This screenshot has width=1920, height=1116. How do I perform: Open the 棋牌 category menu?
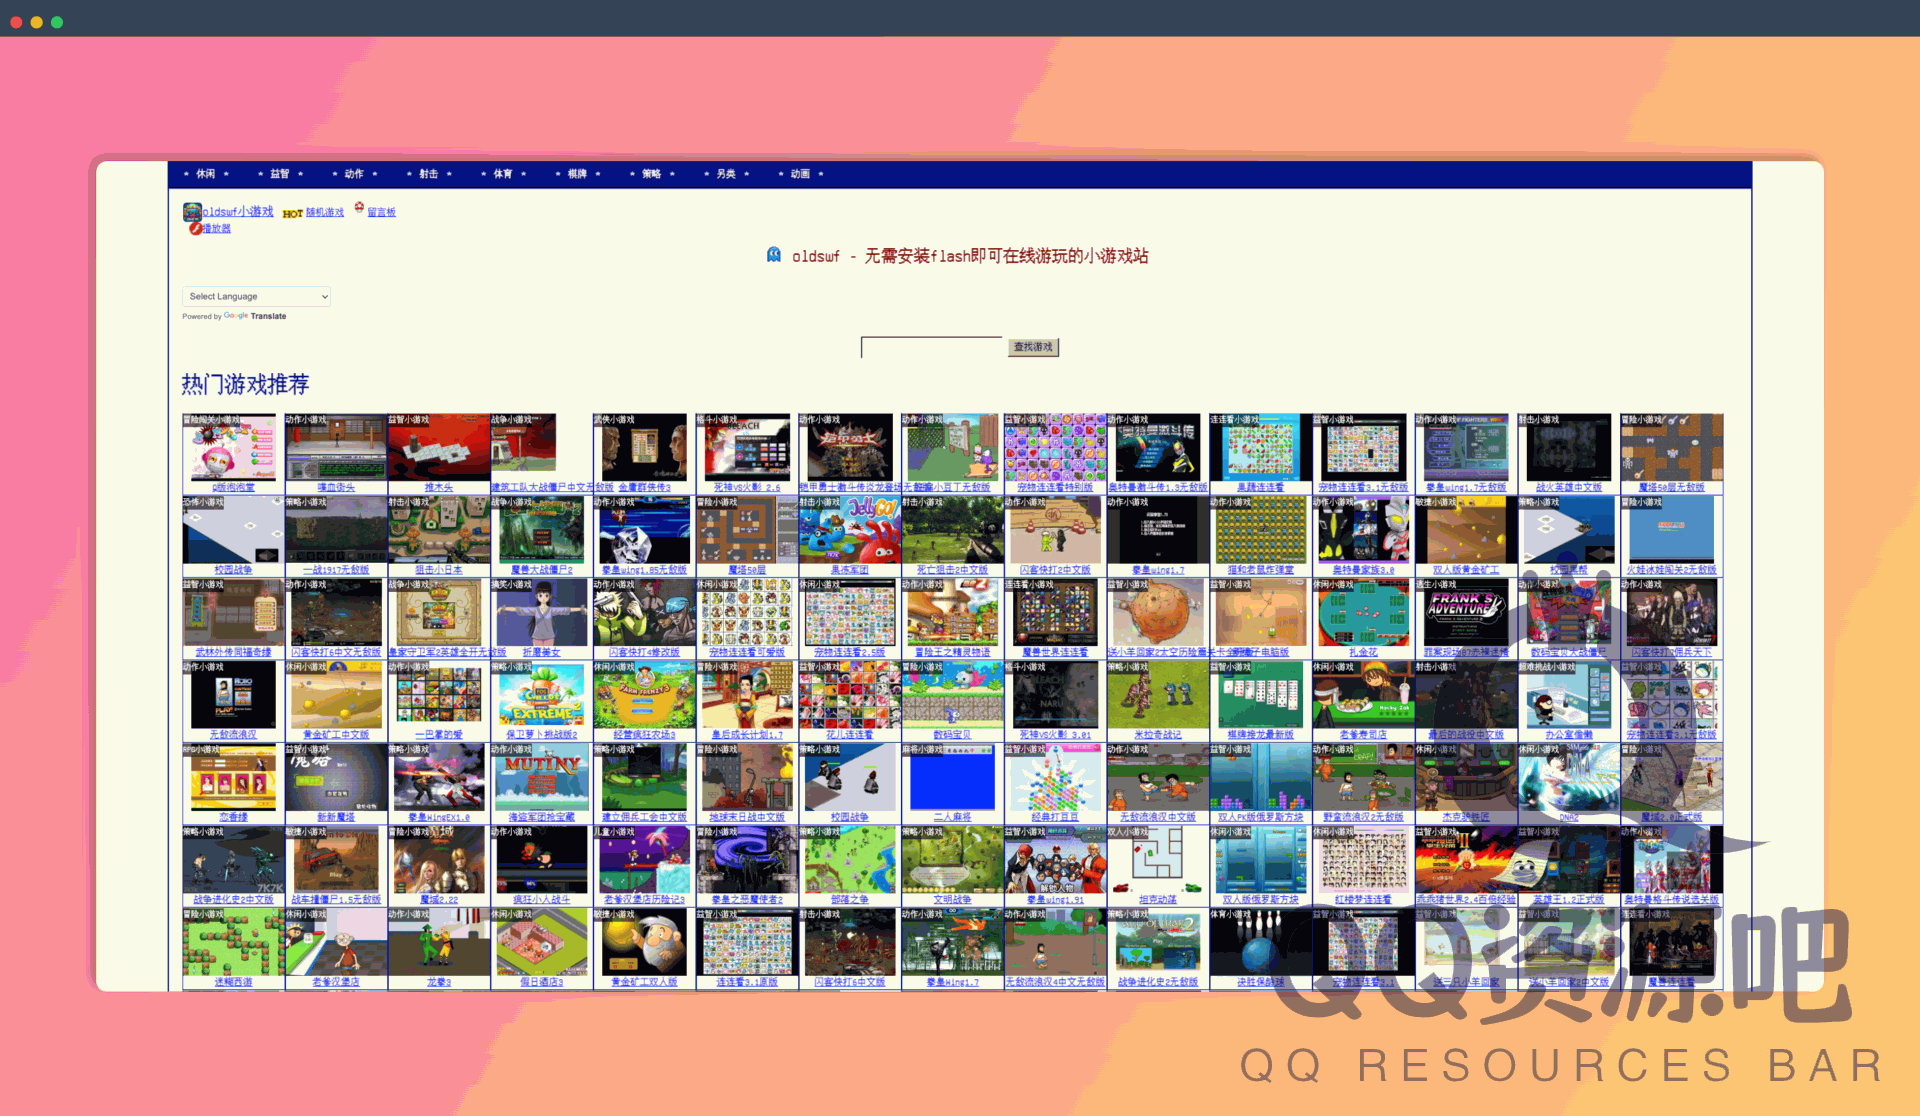tap(577, 174)
